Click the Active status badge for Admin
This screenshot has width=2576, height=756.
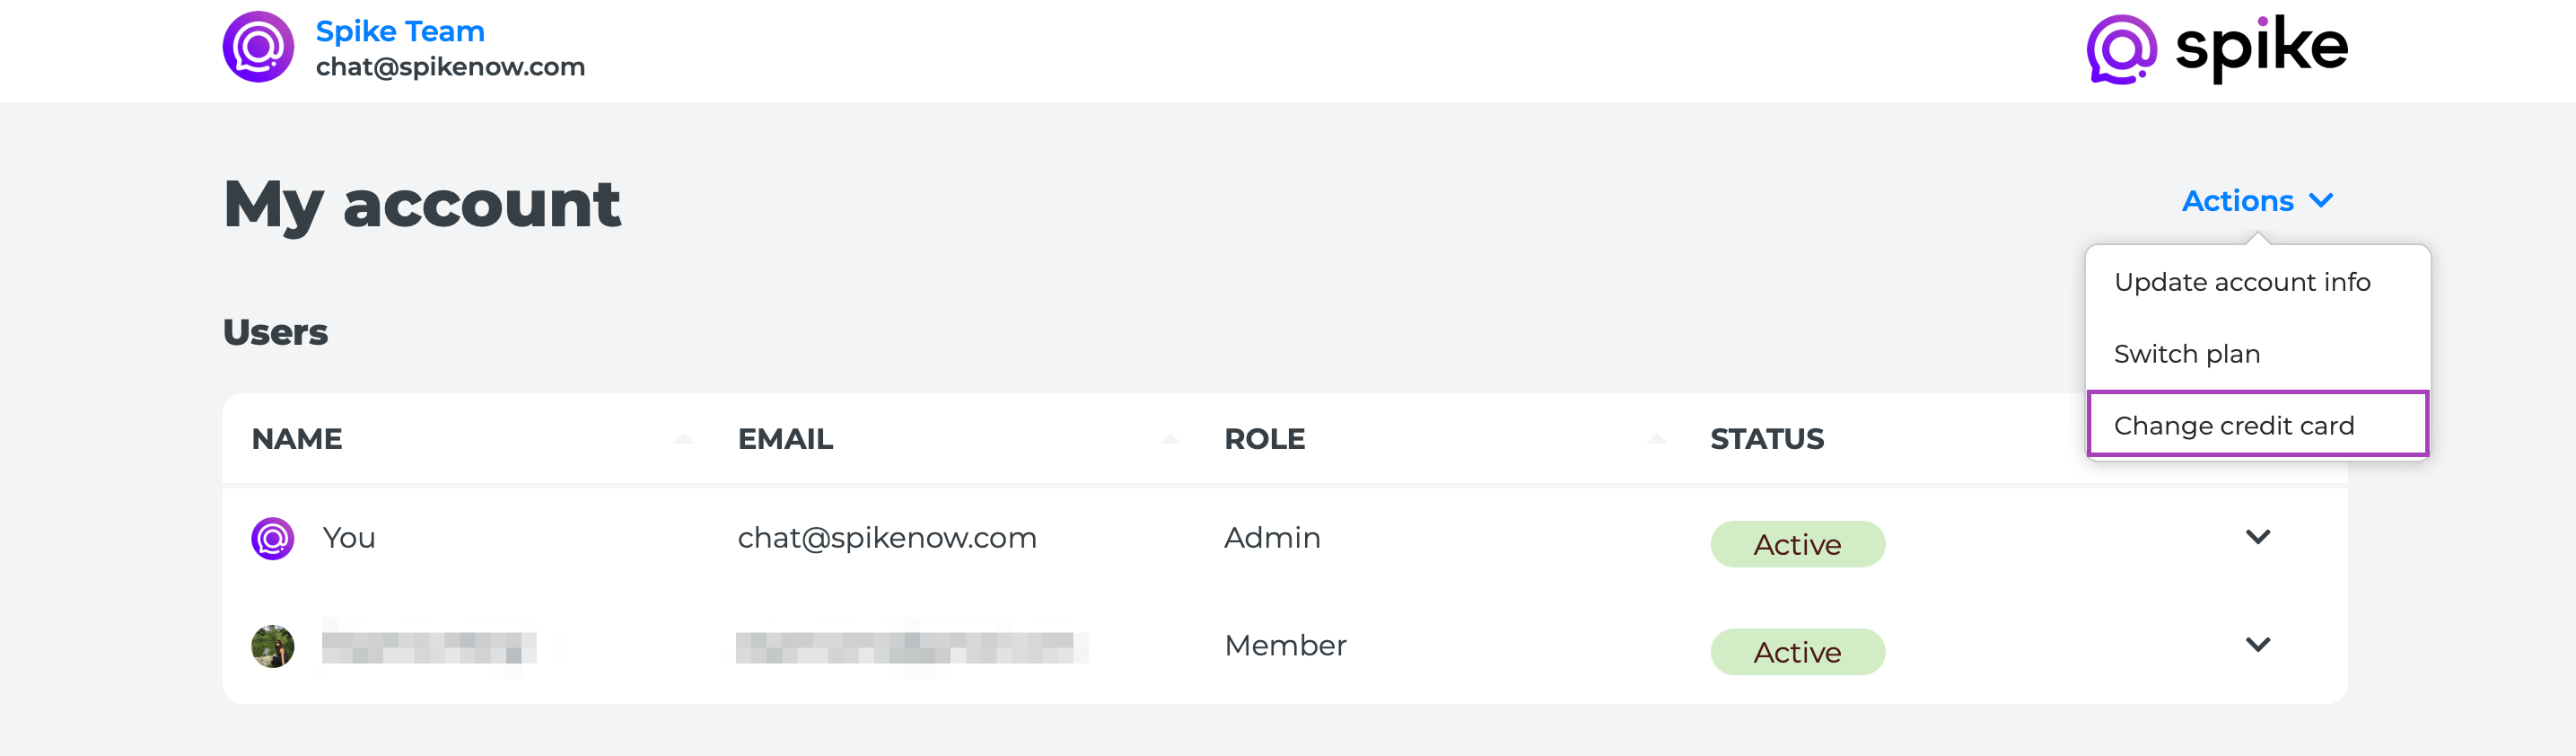[x=1797, y=544]
